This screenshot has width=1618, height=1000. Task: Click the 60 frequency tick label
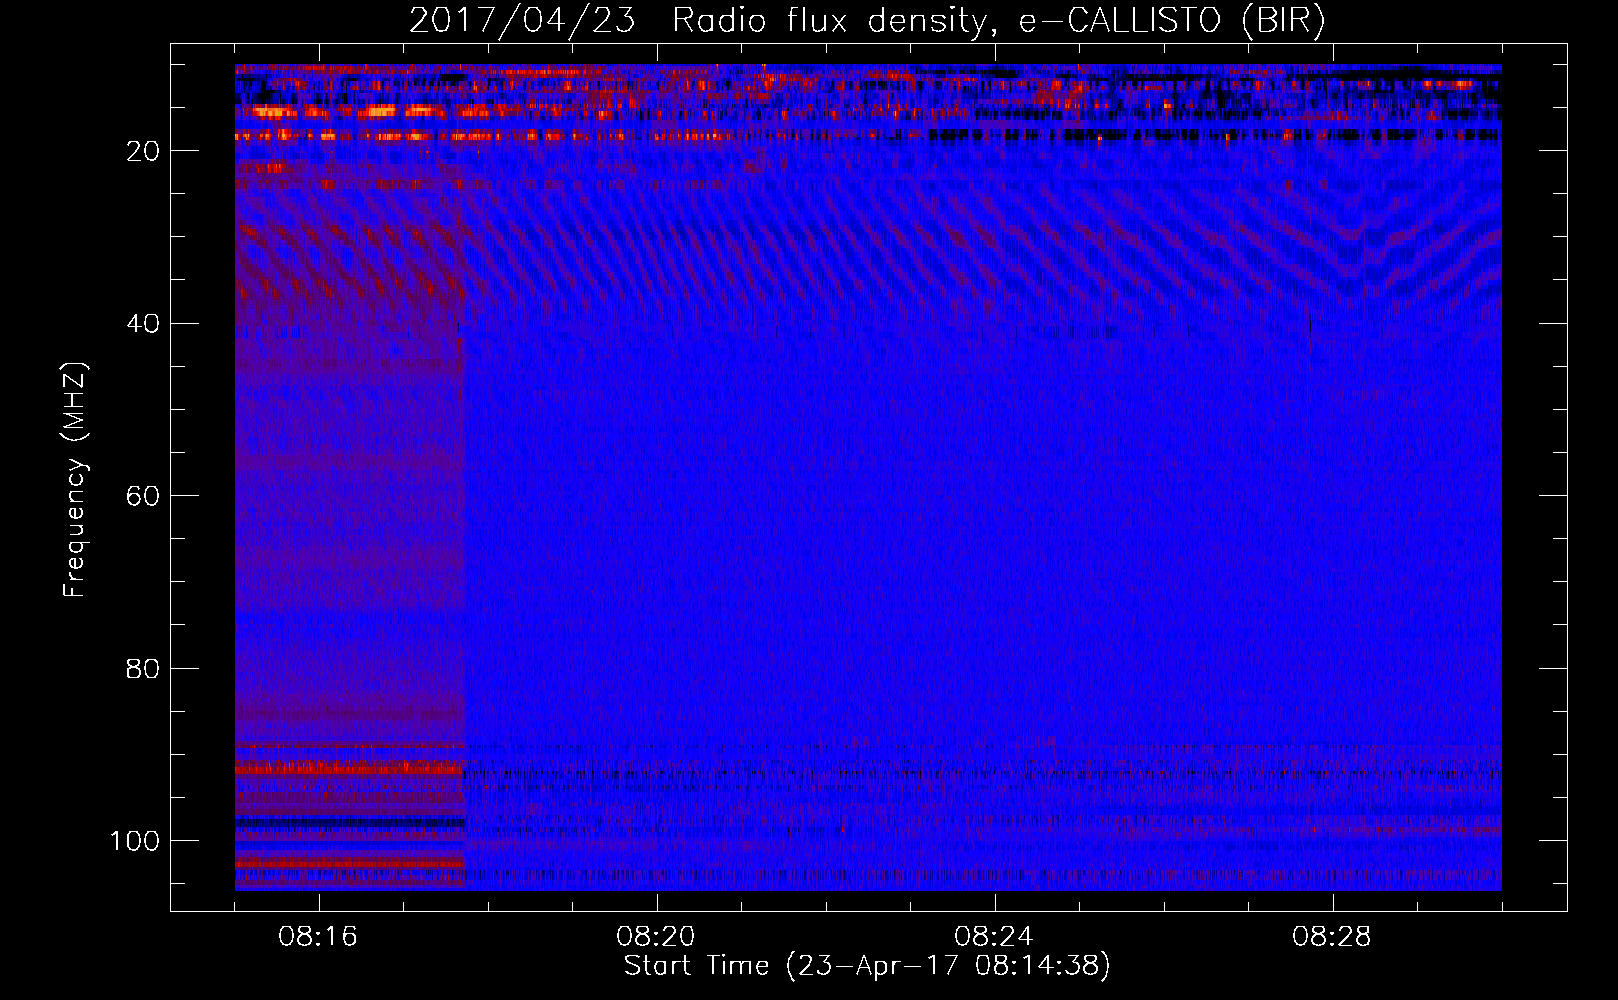click(x=143, y=496)
